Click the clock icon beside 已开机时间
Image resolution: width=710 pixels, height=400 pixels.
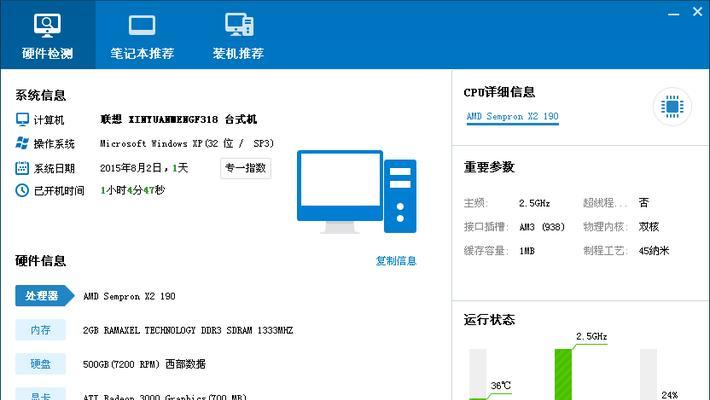click(22, 190)
